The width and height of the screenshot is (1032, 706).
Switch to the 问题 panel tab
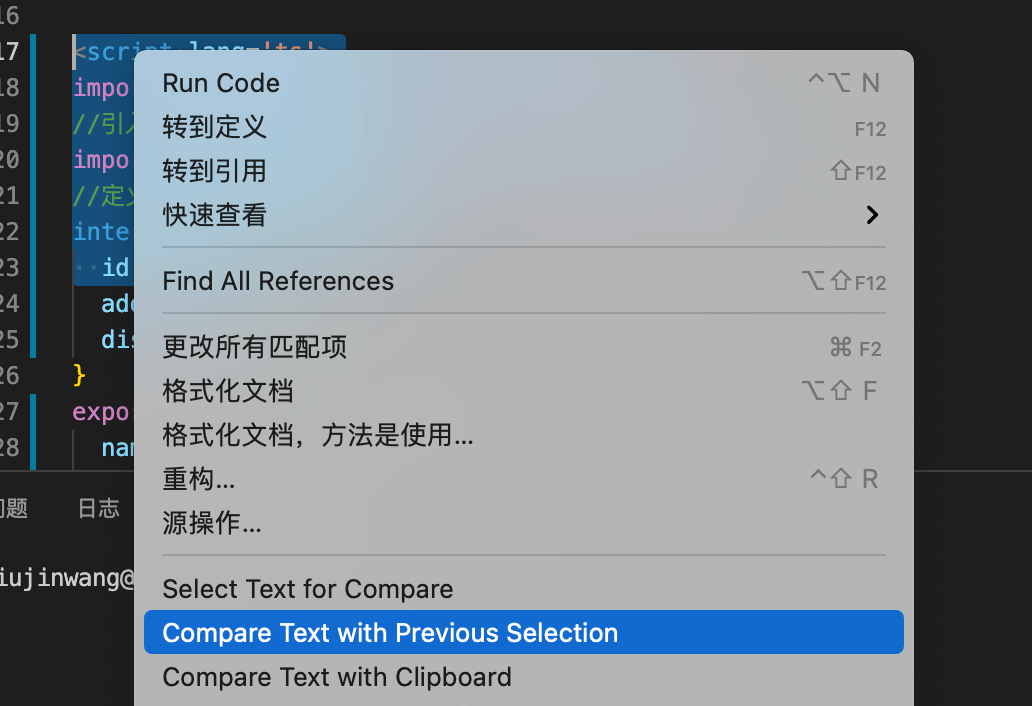click(x=13, y=508)
